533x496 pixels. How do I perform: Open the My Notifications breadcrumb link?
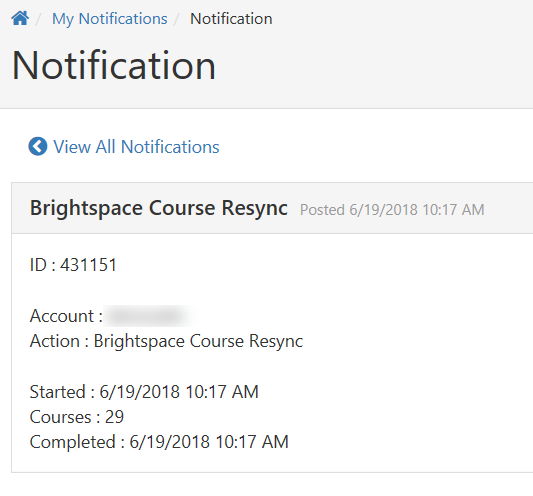click(x=109, y=19)
